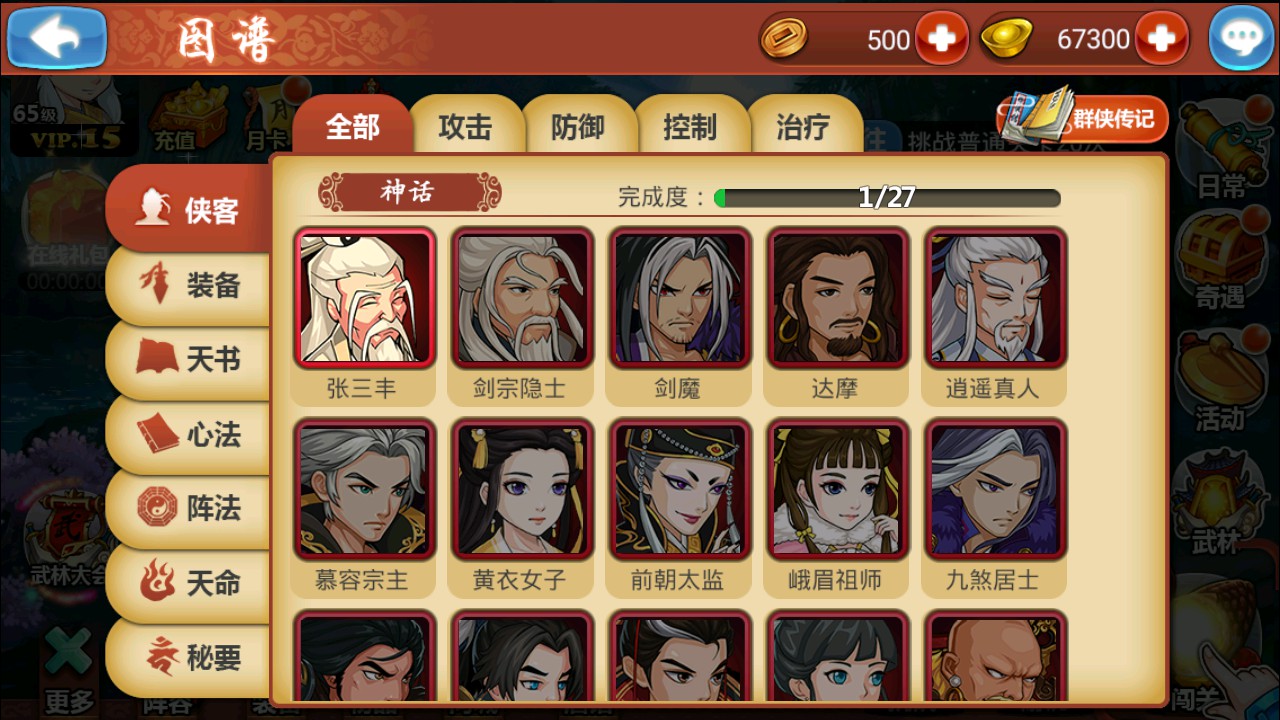Switch to the 防御 tab
The height and width of the screenshot is (720, 1280).
(578, 127)
